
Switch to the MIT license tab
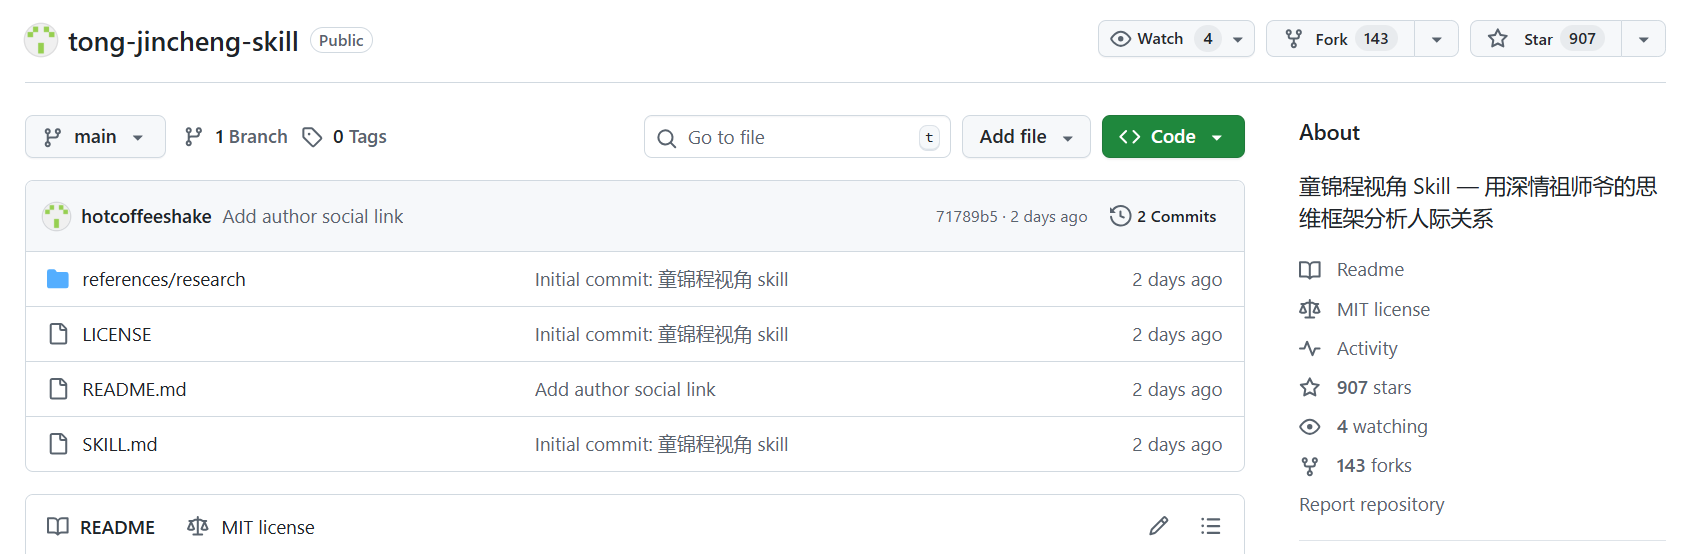[x=251, y=527]
